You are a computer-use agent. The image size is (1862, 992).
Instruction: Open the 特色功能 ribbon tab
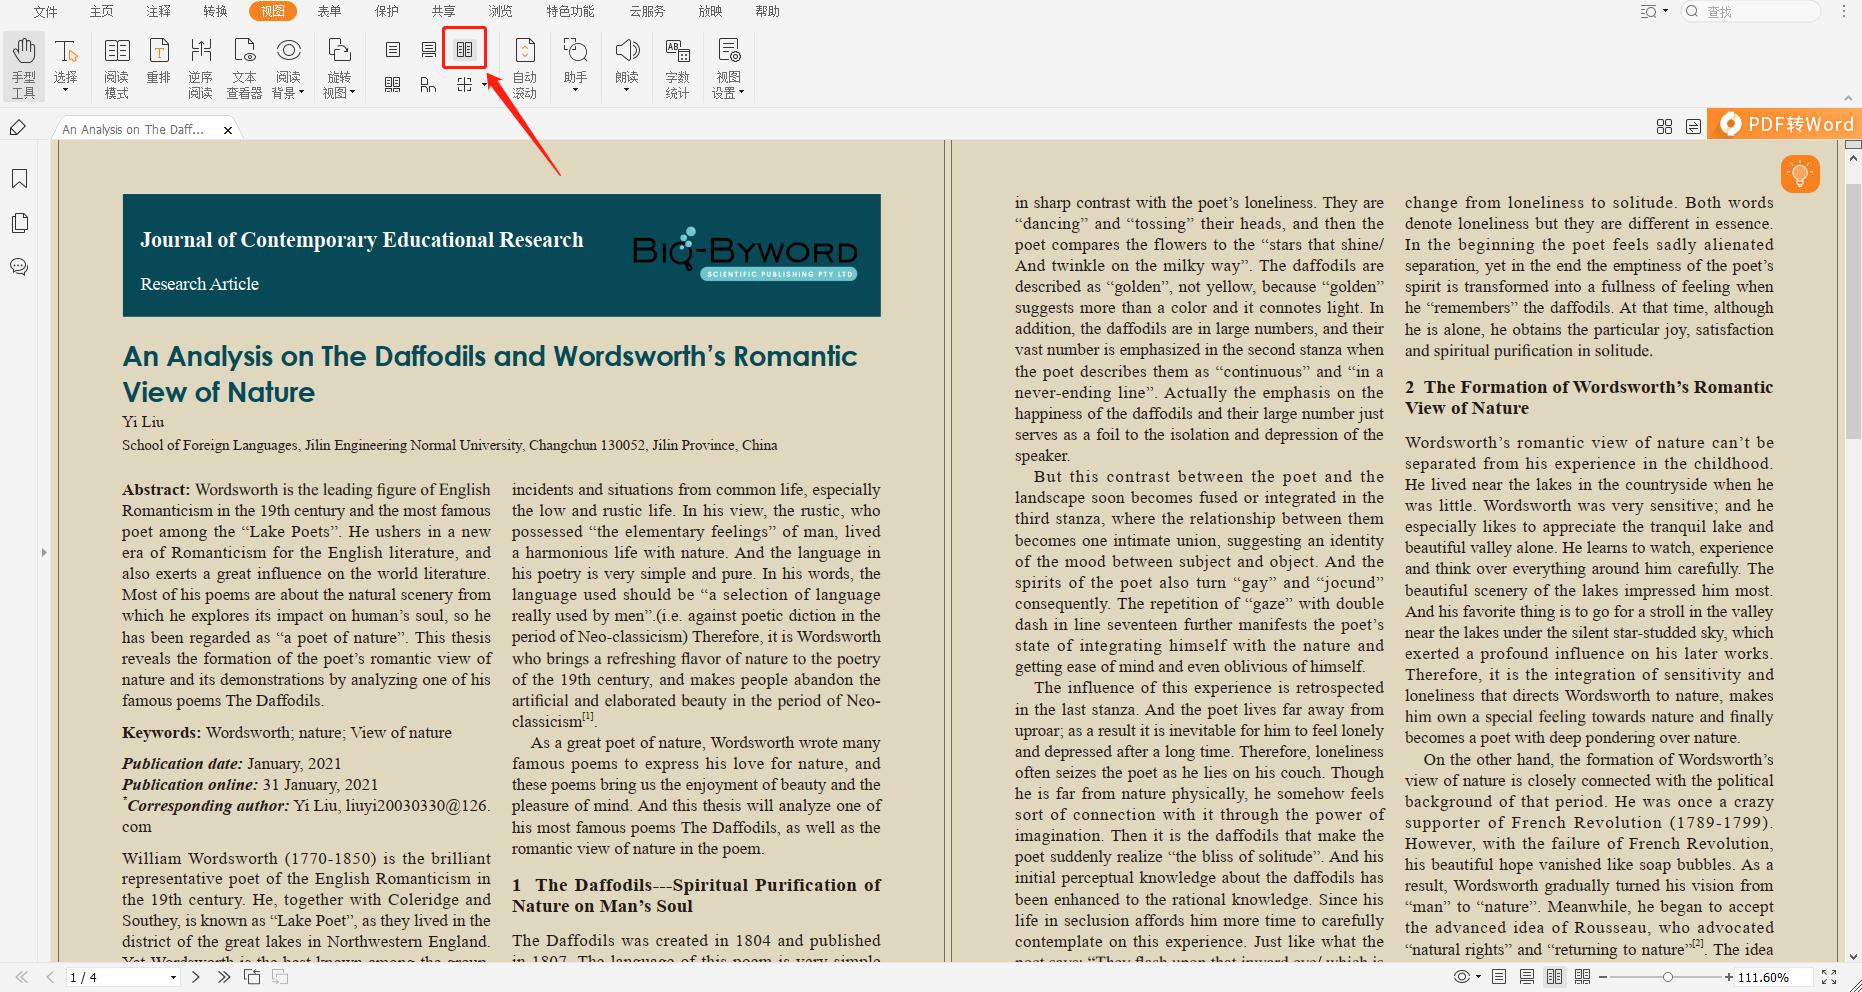pos(570,11)
